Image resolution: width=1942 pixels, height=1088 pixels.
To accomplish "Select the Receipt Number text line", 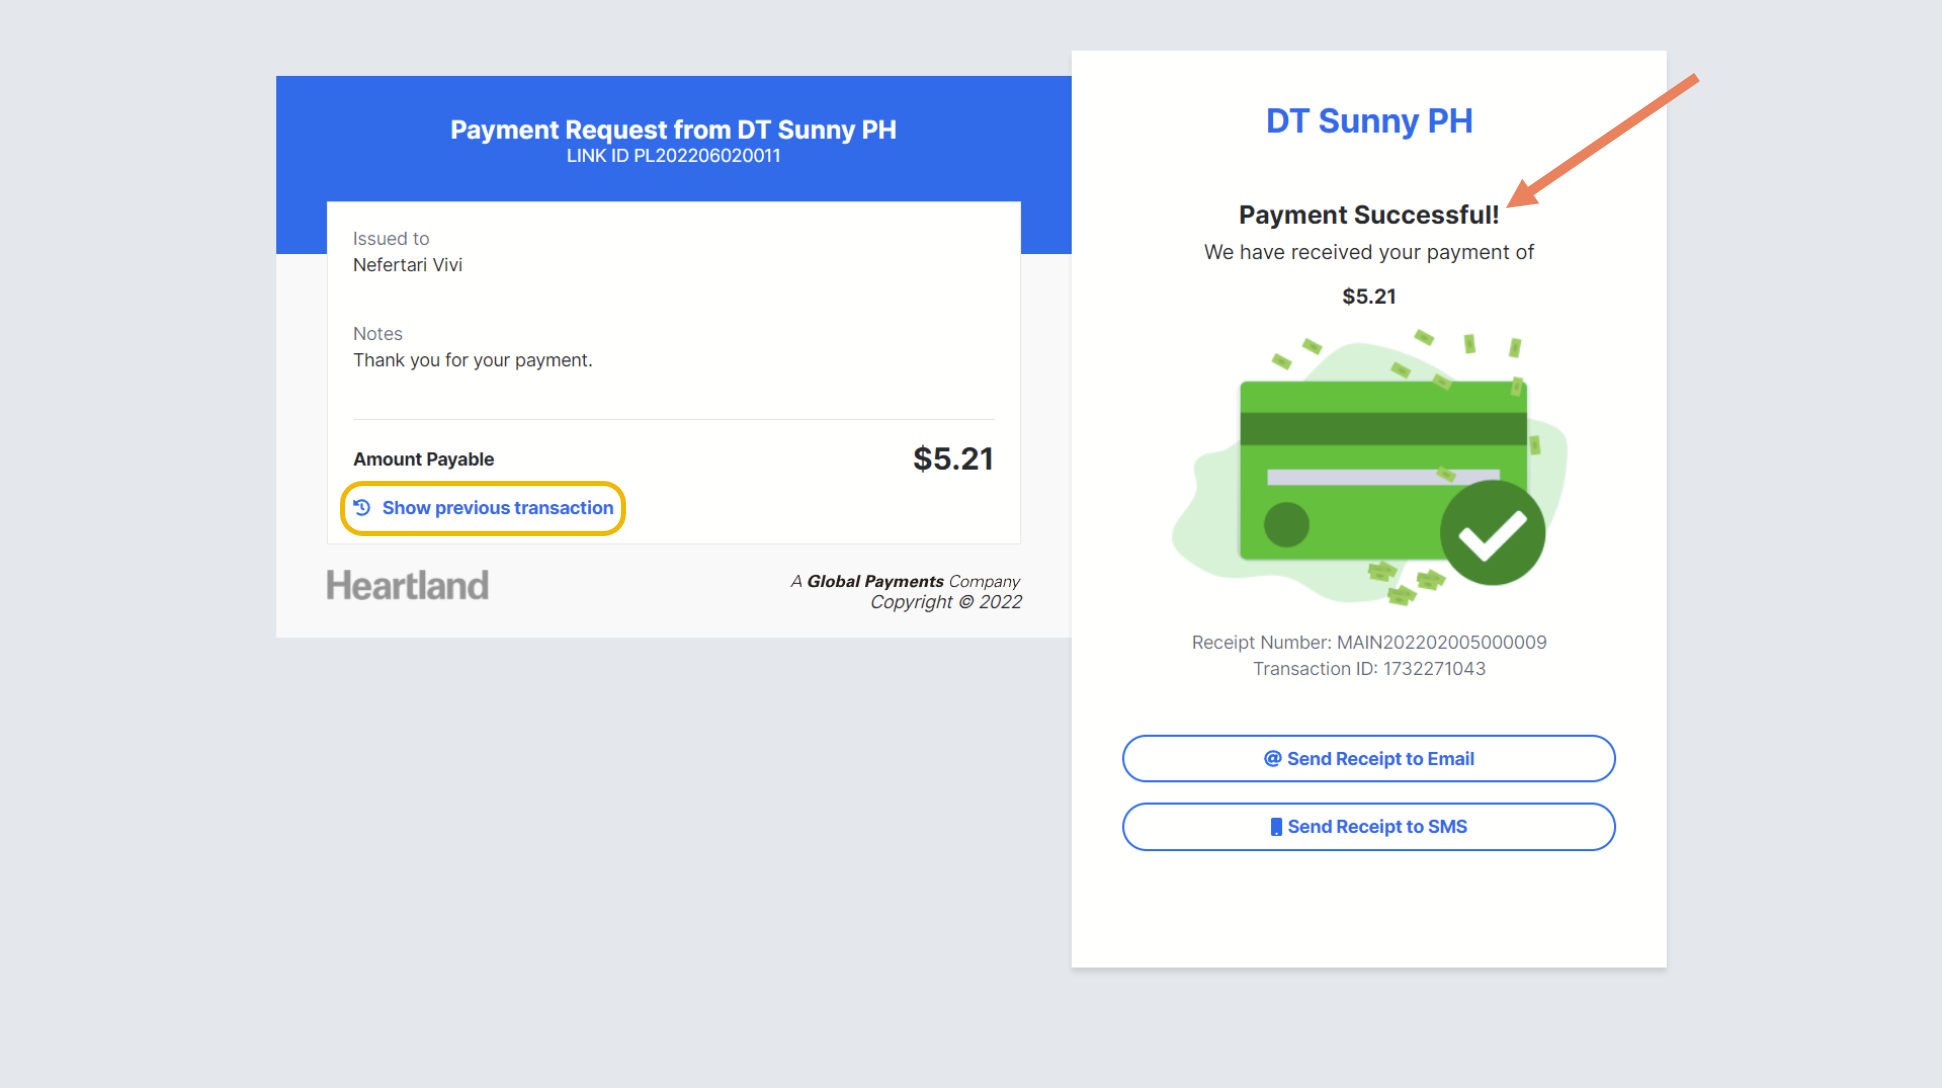I will point(1368,642).
